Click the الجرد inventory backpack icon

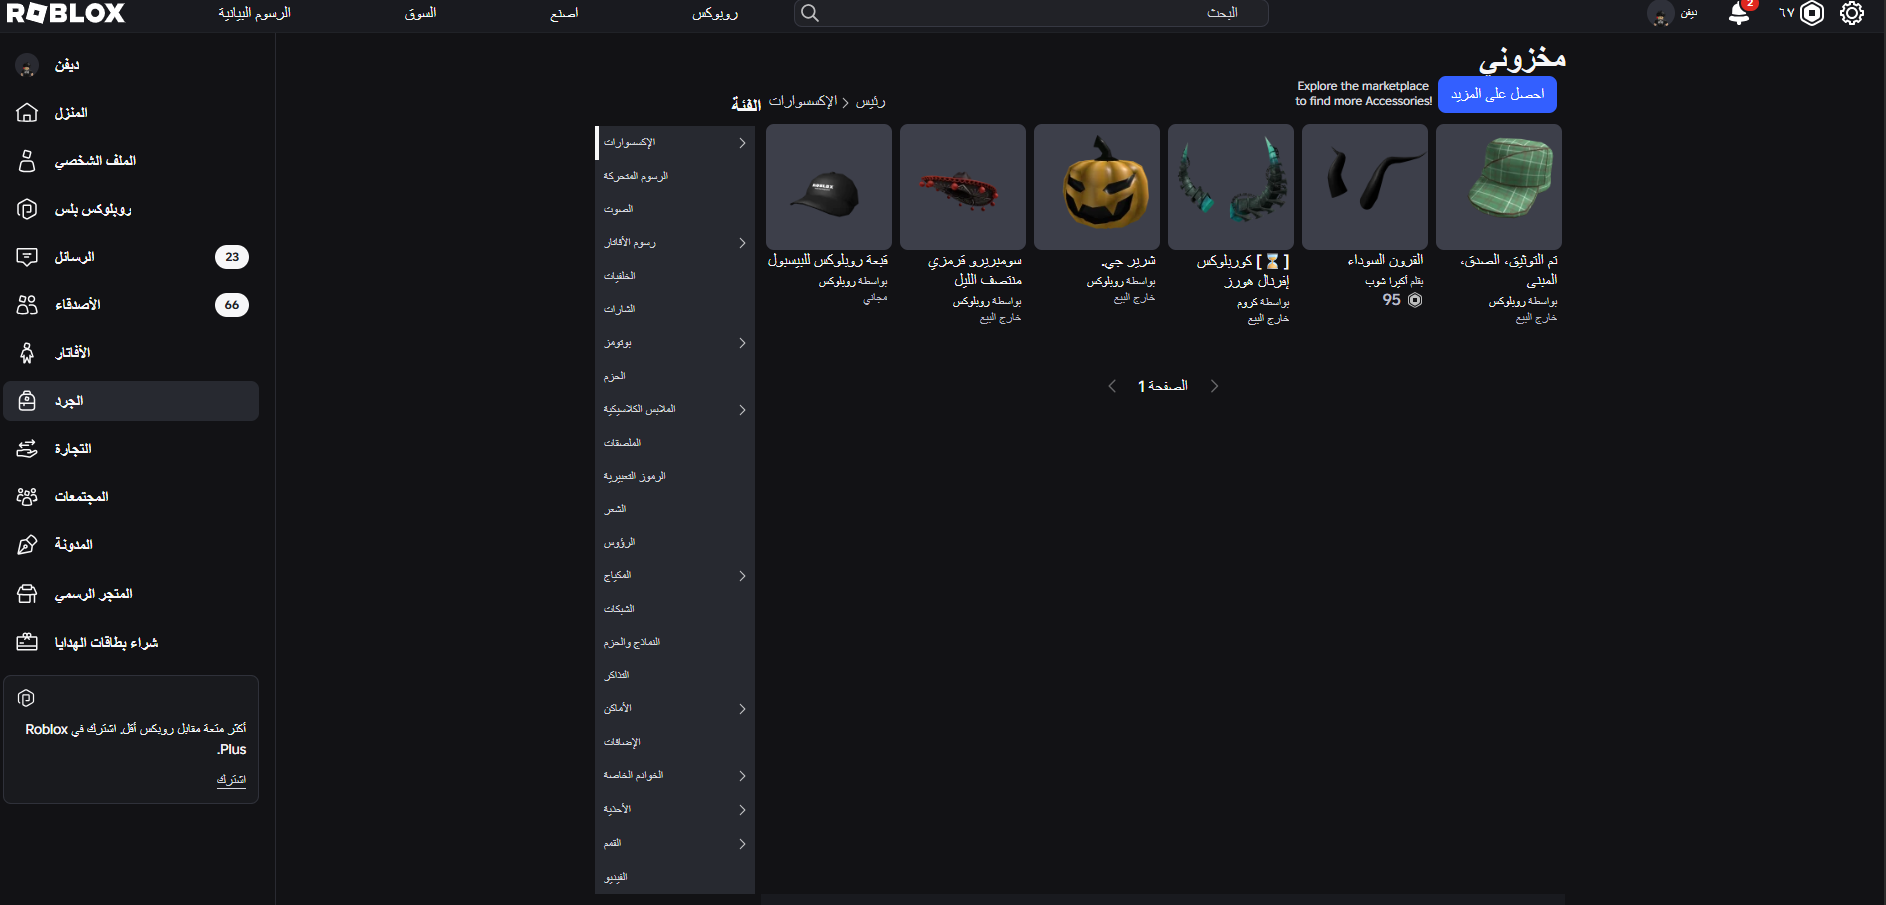pyautogui.click(x=27, y=401)
